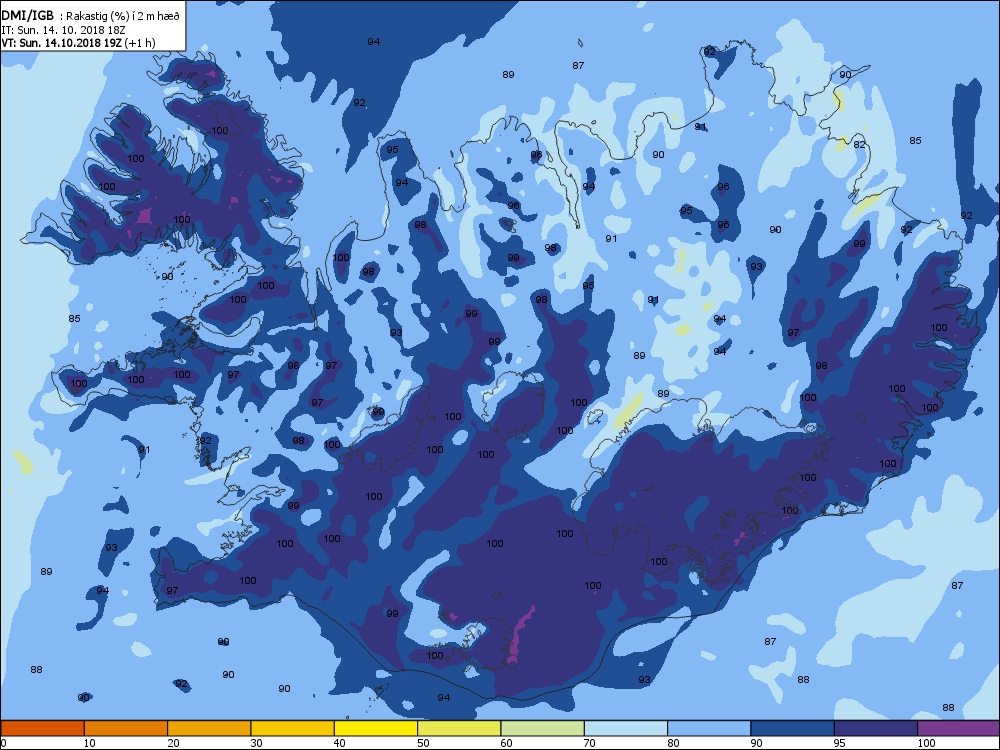Click the 'VT: Sun. 14.10.2018 19Z (+1 h)' line

(78, 43)
